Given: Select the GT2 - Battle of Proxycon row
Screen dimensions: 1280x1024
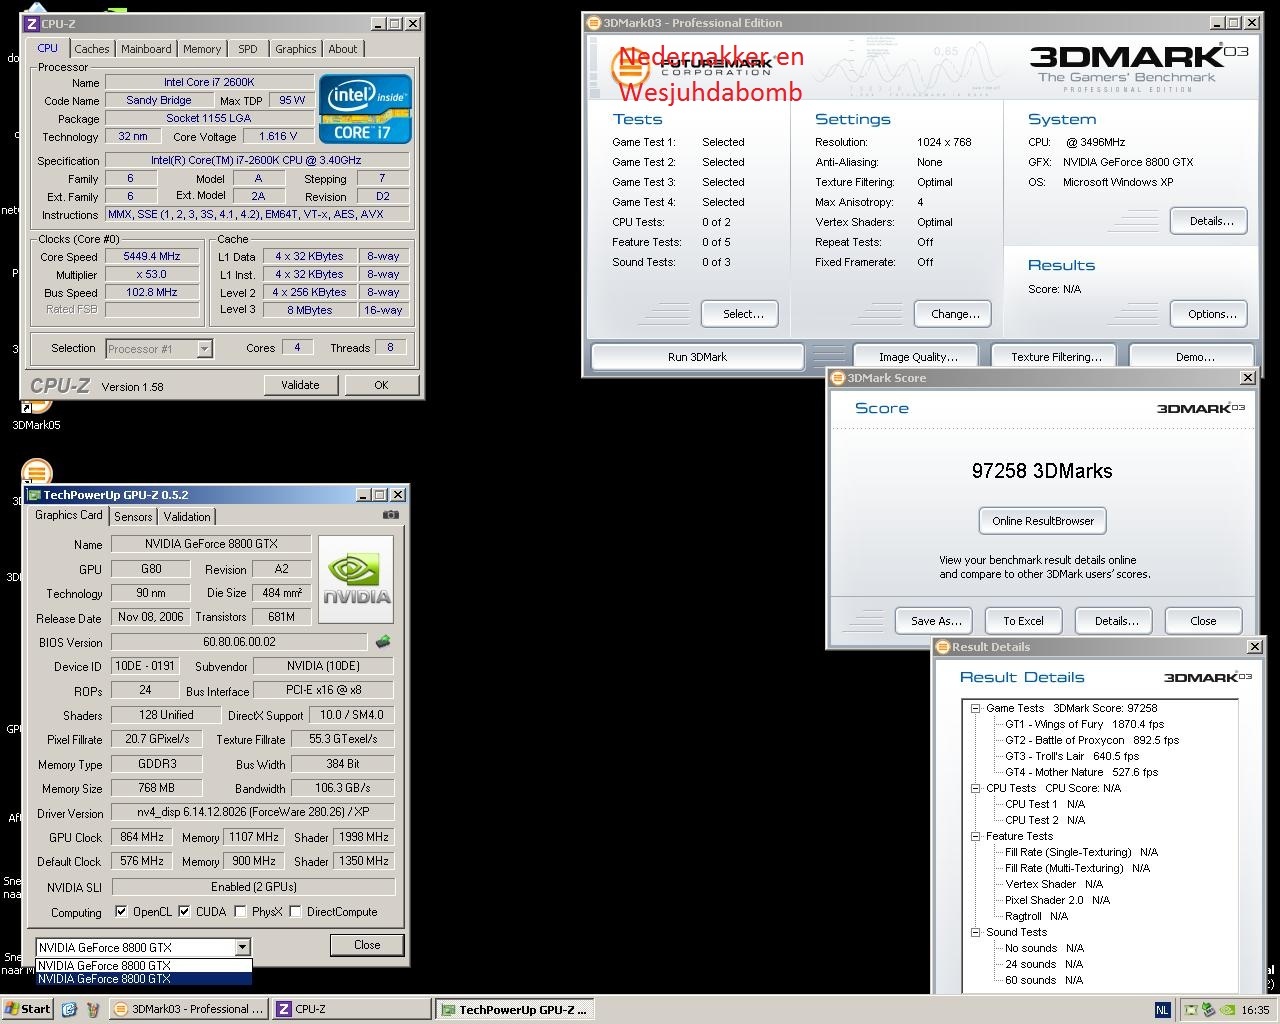Looking at the screenshot, I should click(x=1091, y=740).
